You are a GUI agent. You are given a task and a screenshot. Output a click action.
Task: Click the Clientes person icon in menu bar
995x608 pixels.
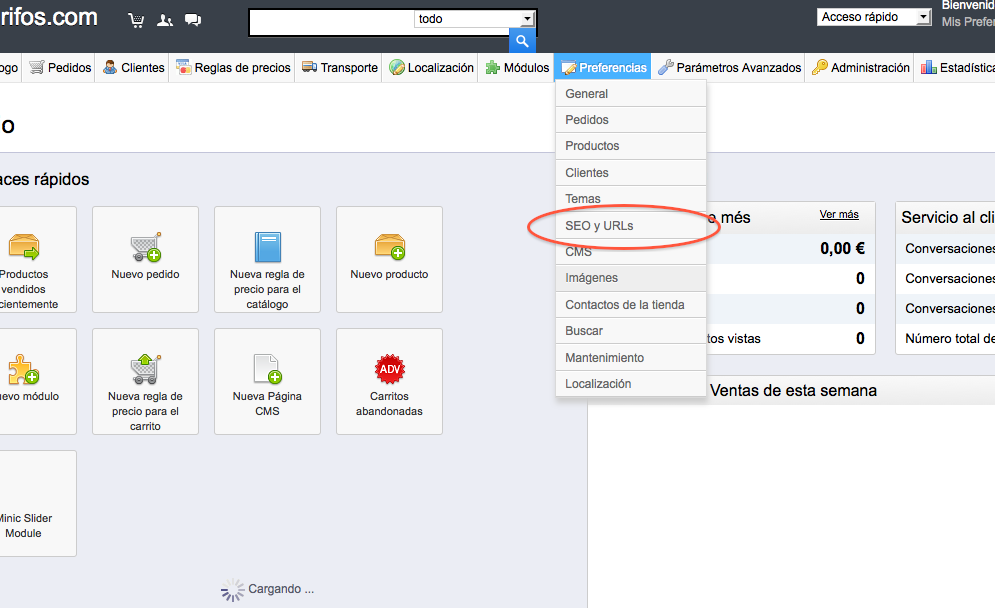tap(110, 67)
